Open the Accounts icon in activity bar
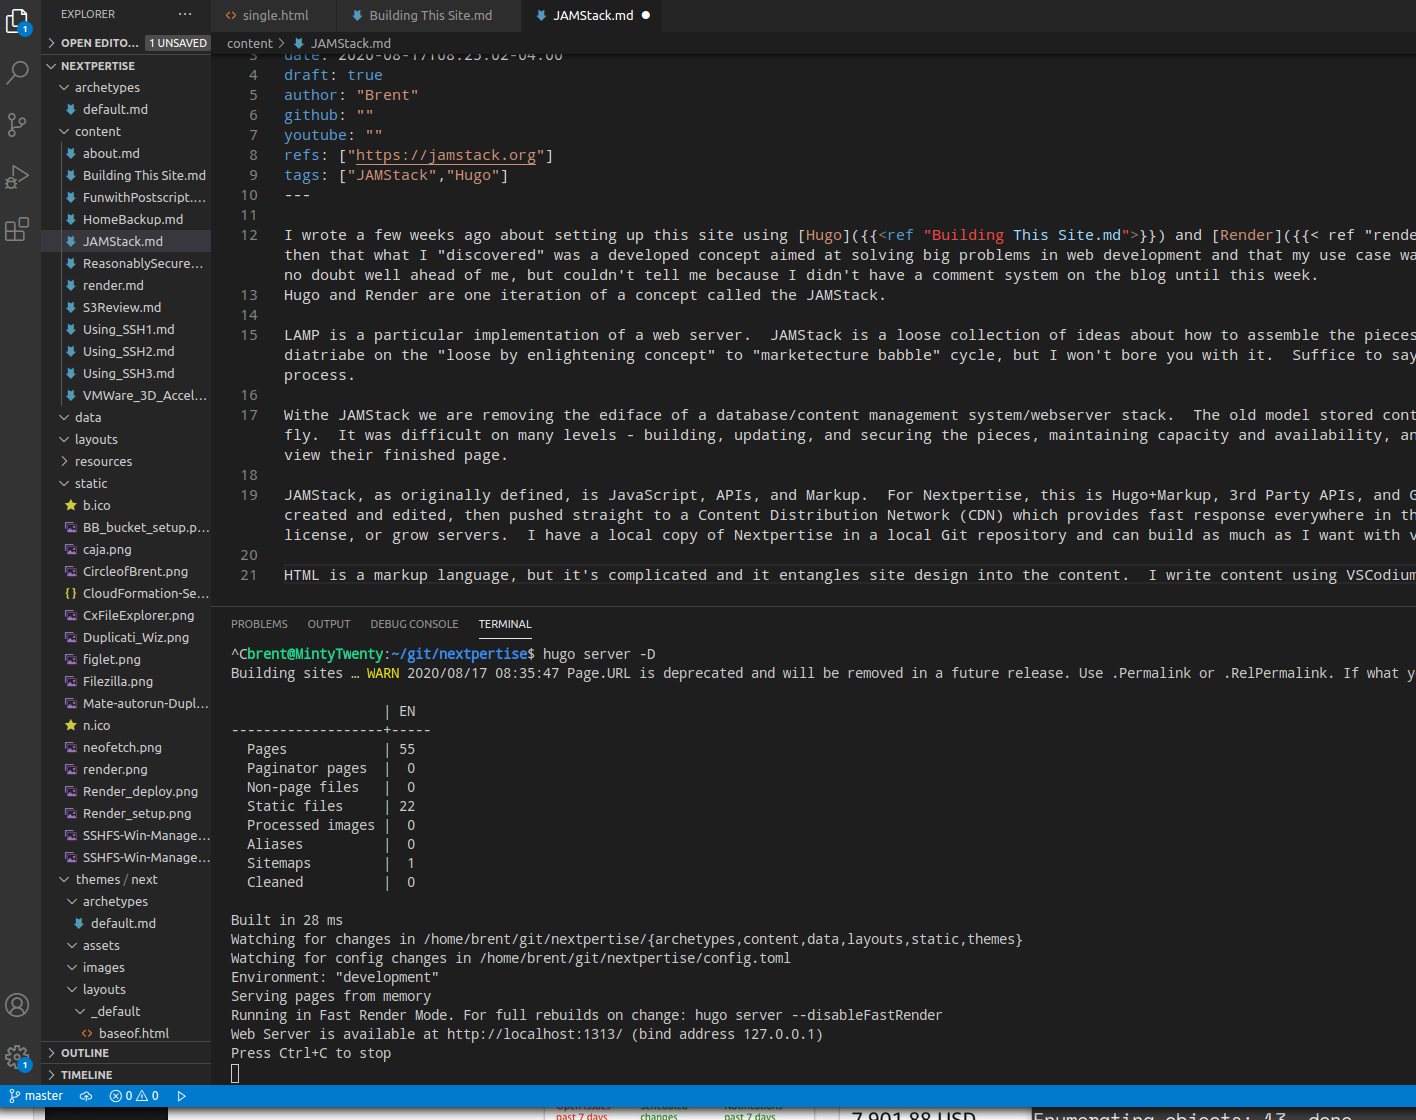Image resolution: width=1416 pixels, height=1120 pixels. pos(18,1005)
